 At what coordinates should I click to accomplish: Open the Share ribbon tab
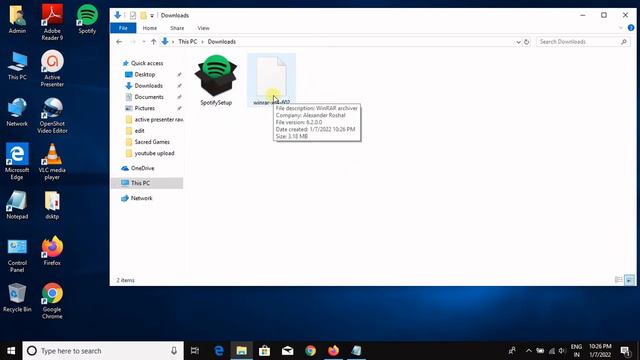tap(177, 28)
